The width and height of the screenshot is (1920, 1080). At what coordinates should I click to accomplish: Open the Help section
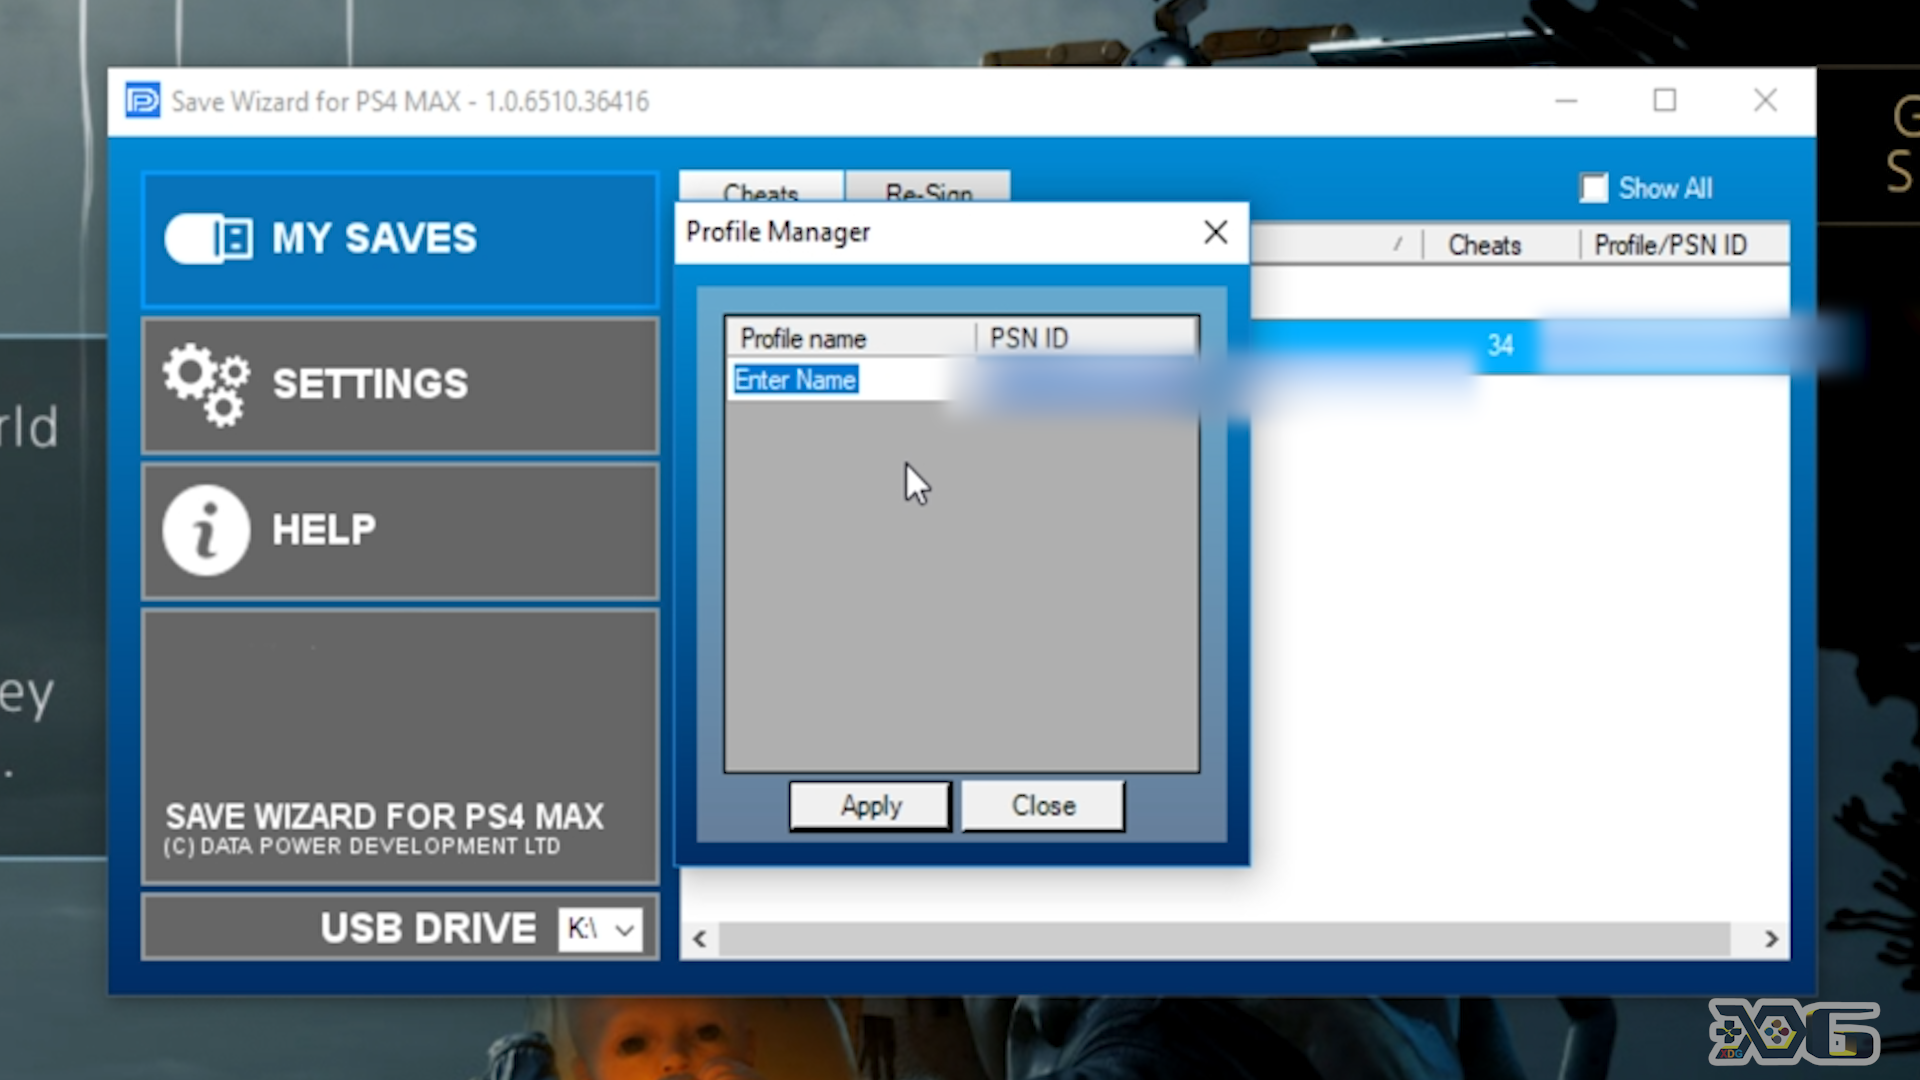coord(398,527)
